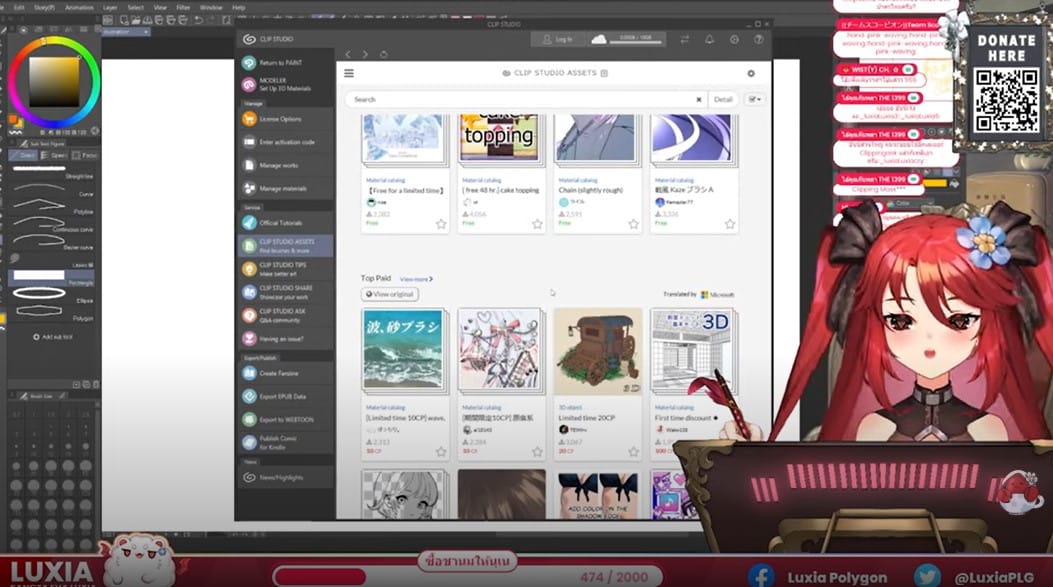Choose Export EPUB Data in sidebar

point(285,396)
